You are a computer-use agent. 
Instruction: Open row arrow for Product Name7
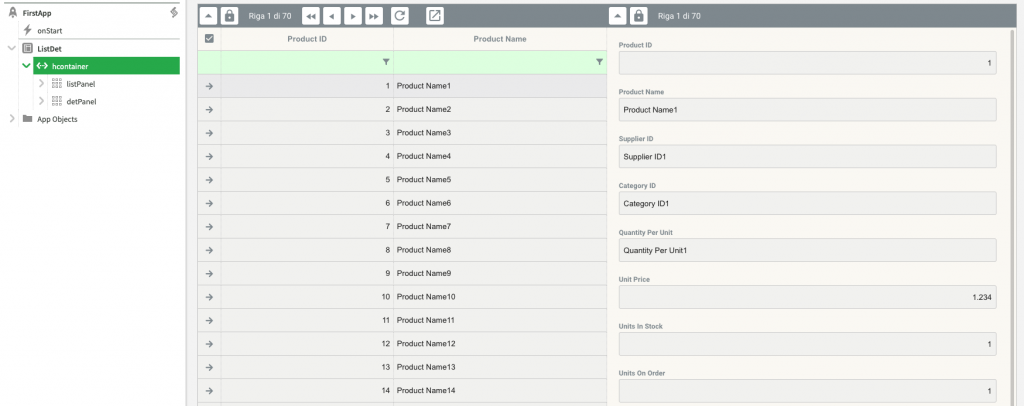click(209, 226)
